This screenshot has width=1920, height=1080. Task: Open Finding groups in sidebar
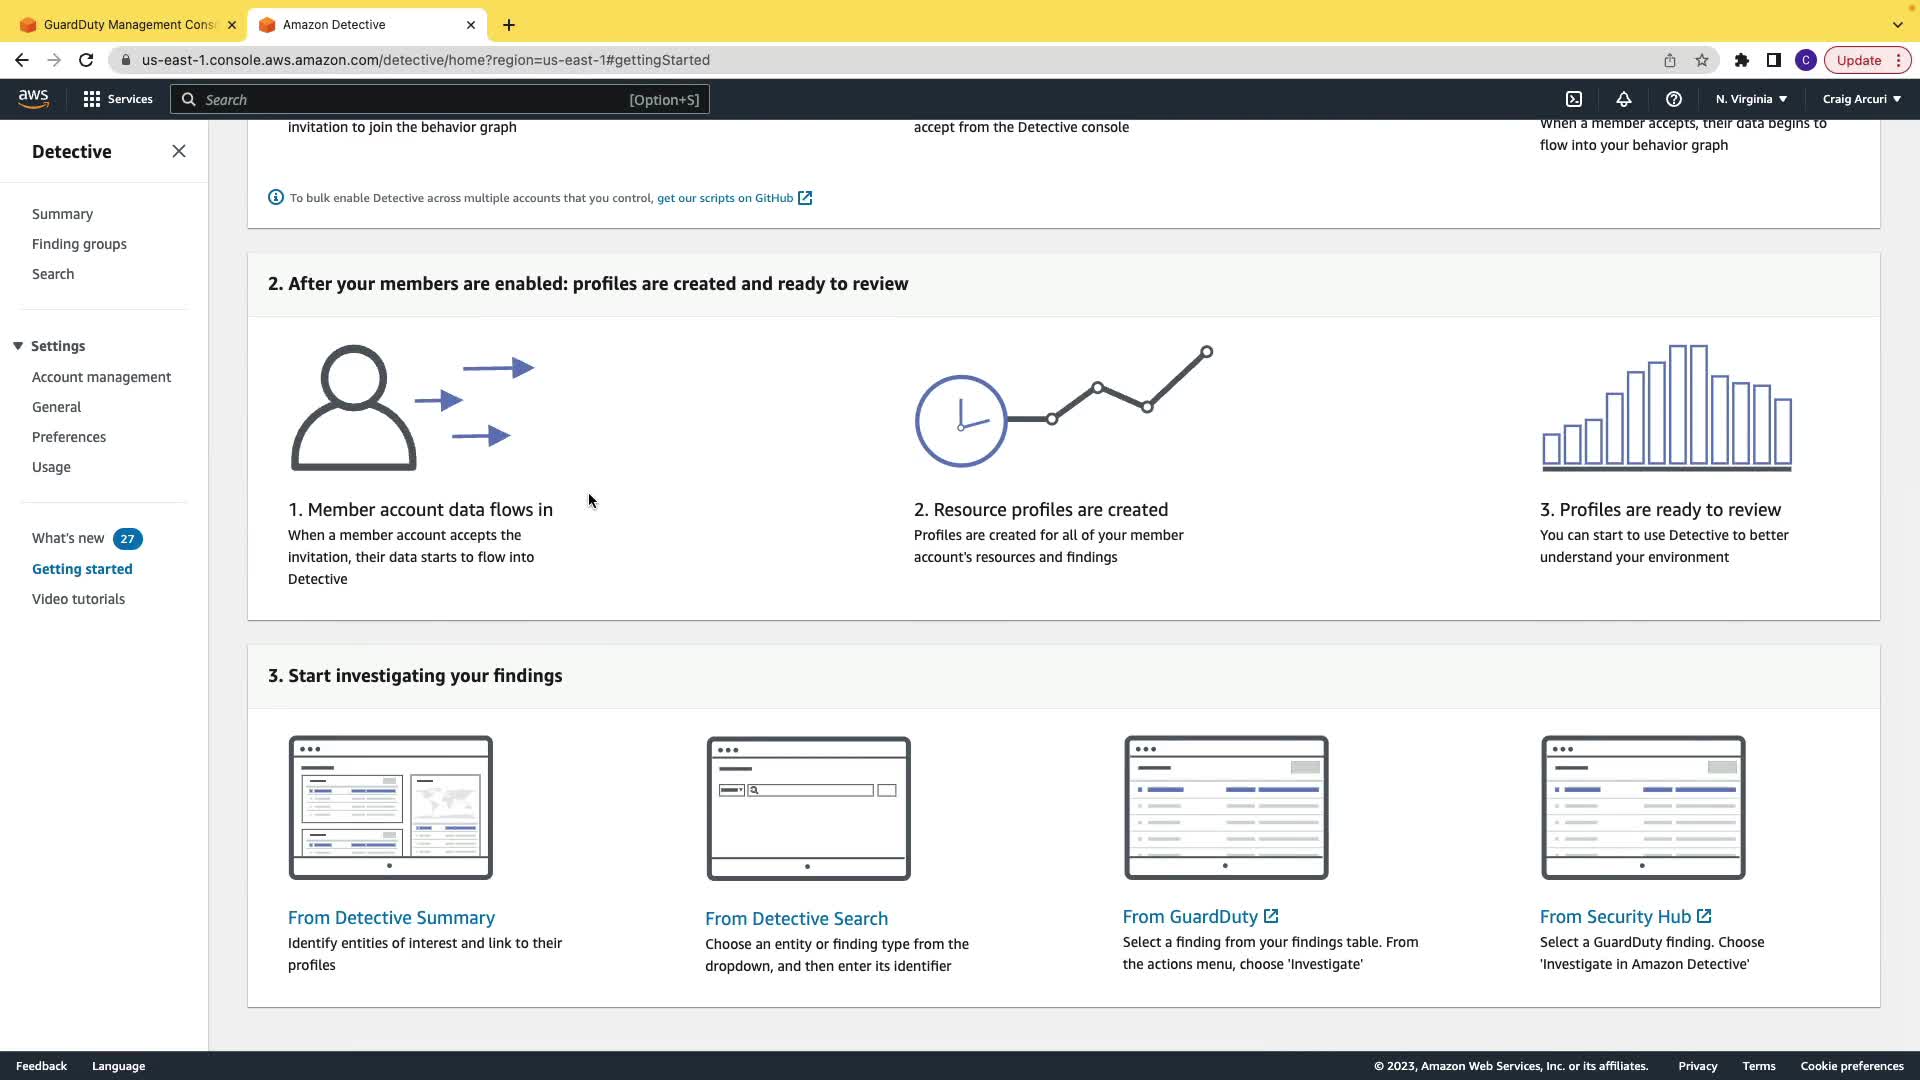(x=79, y=244)
